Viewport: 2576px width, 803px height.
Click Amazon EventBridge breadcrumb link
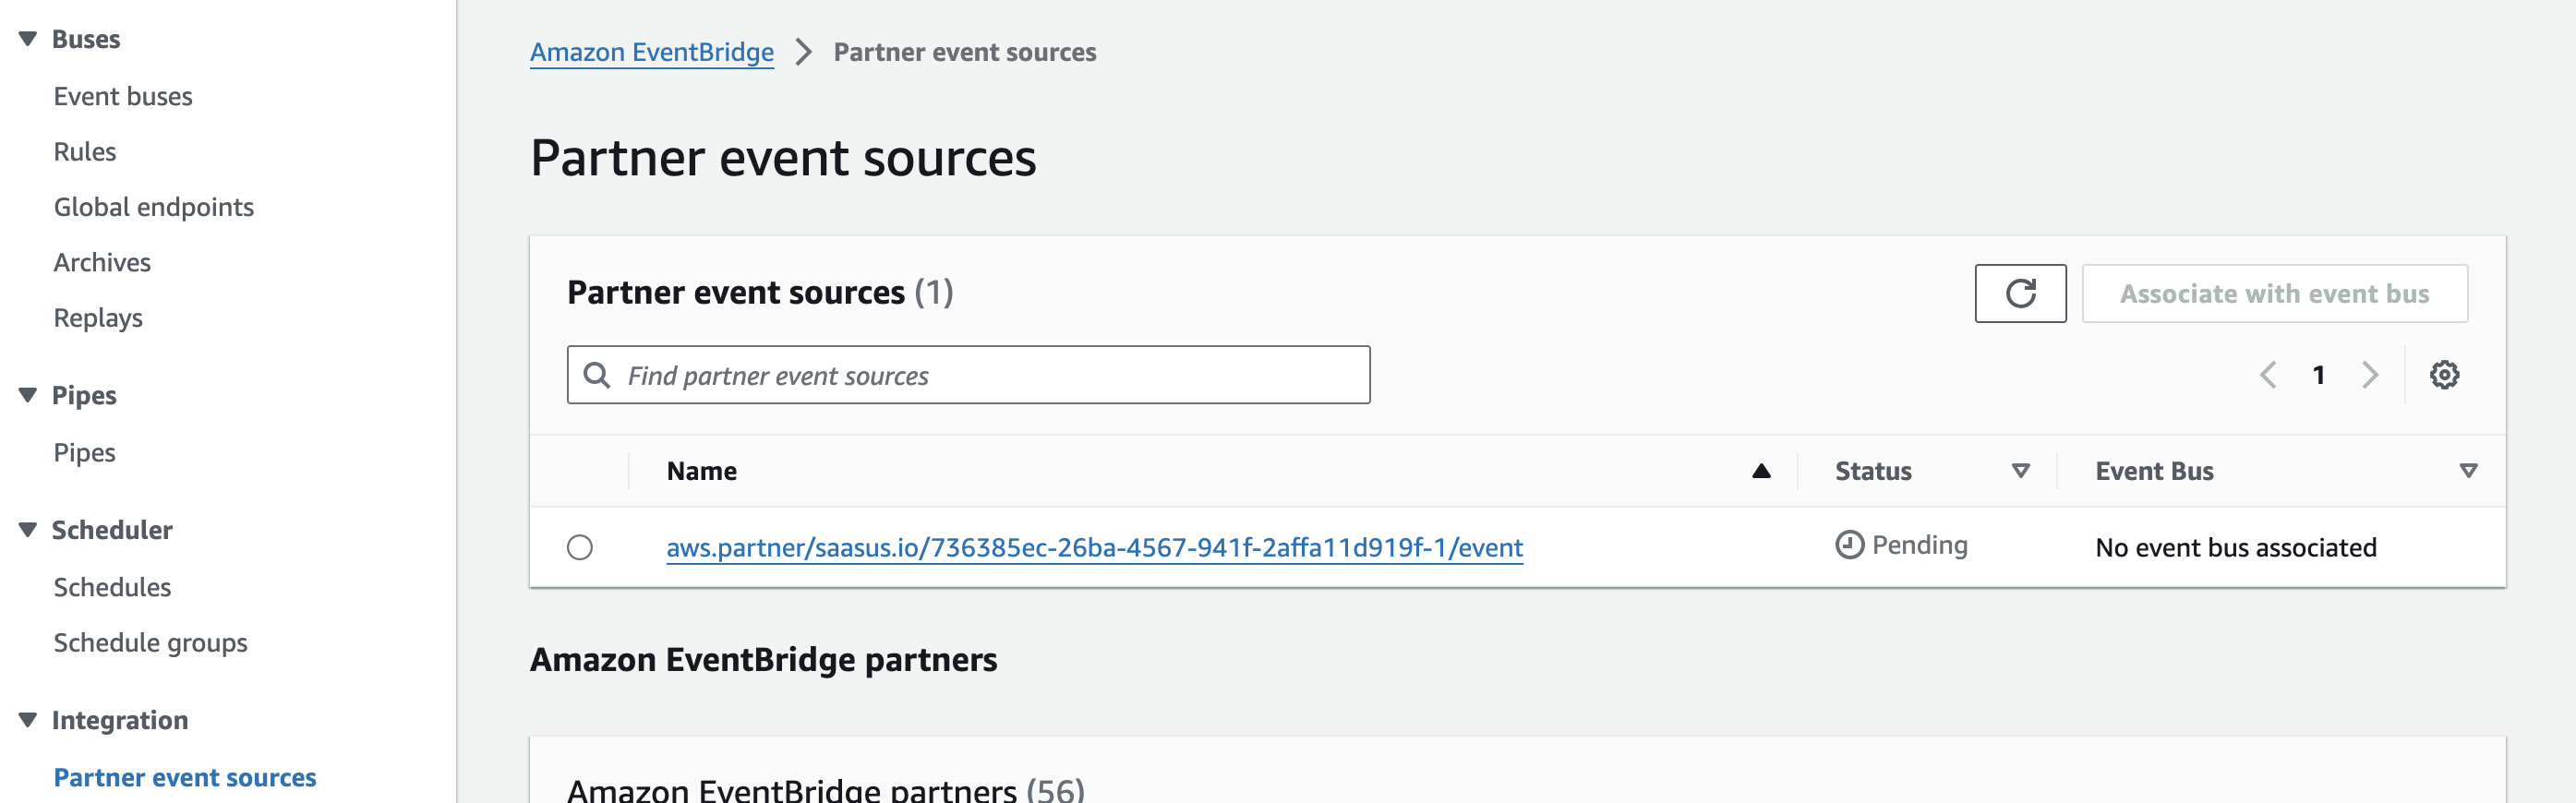point(652,52)
